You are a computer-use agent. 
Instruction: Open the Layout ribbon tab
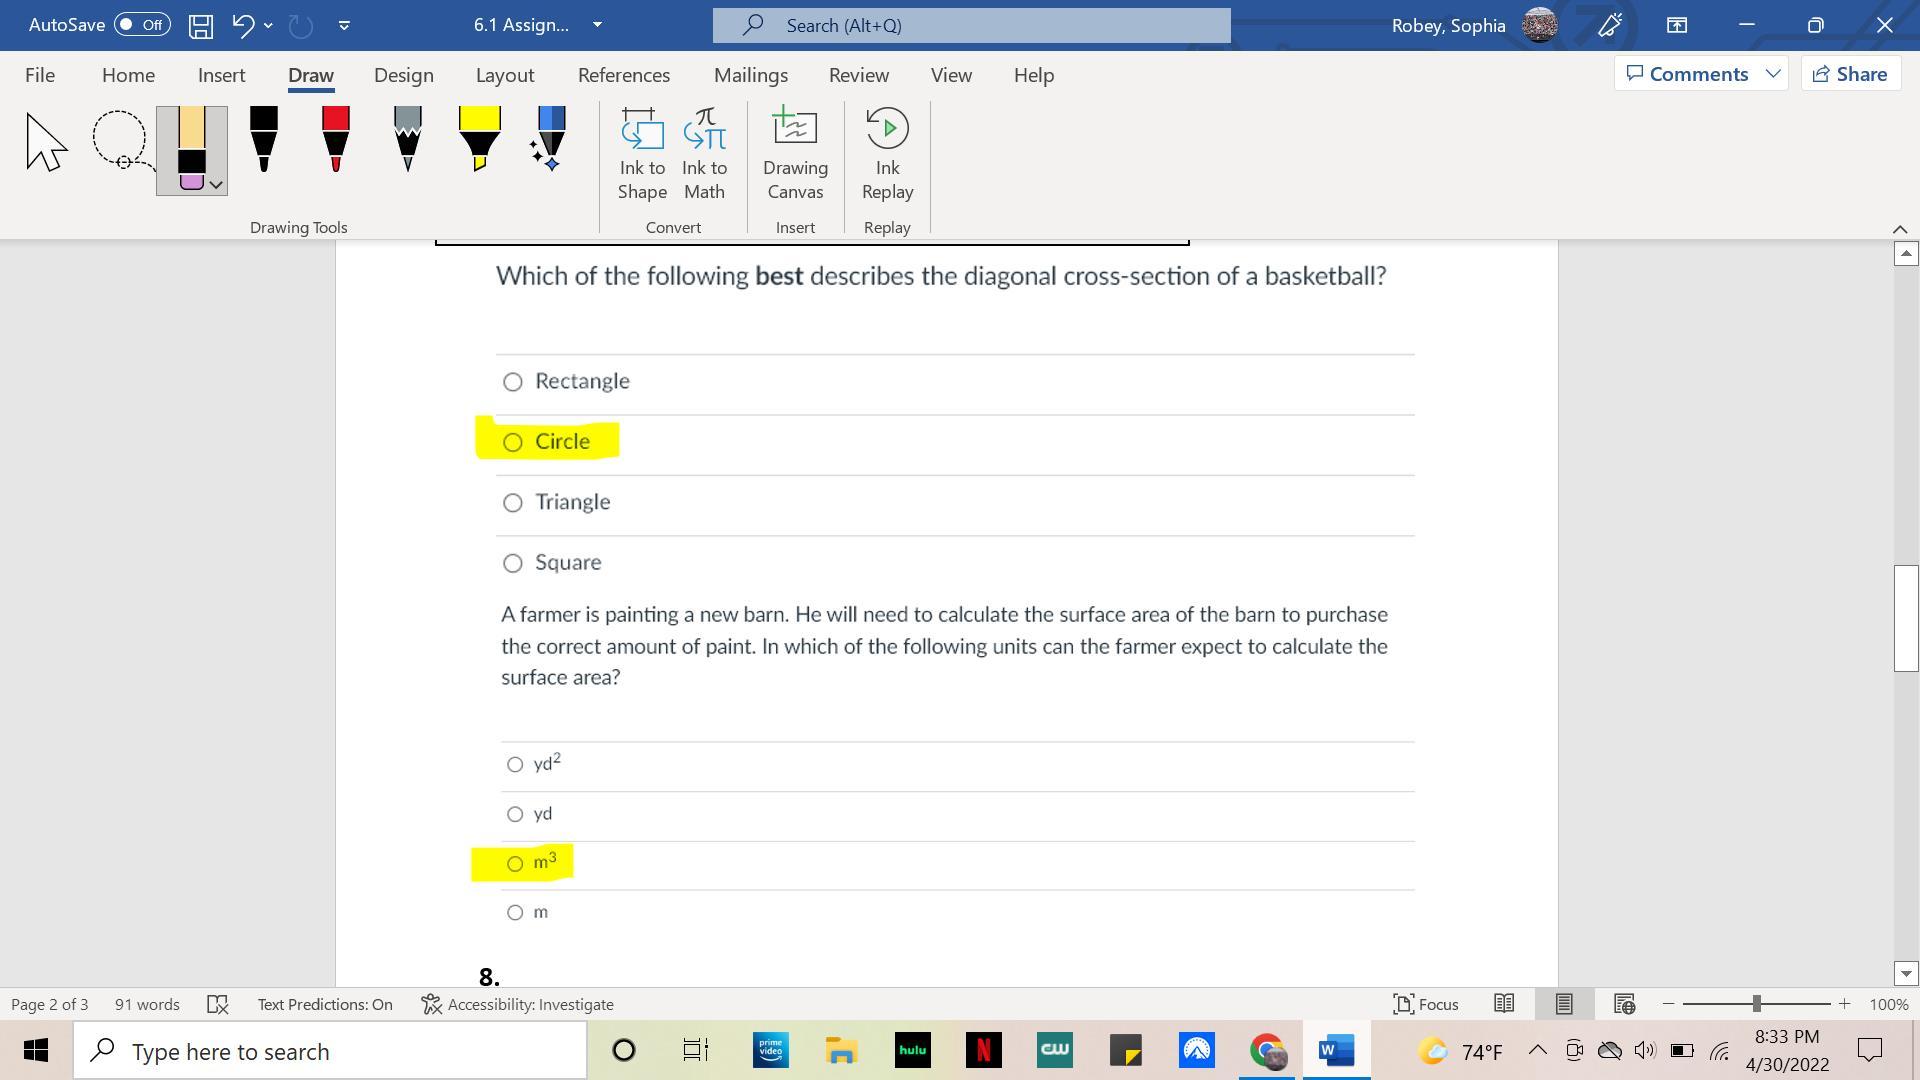click(x=504, y=75)
